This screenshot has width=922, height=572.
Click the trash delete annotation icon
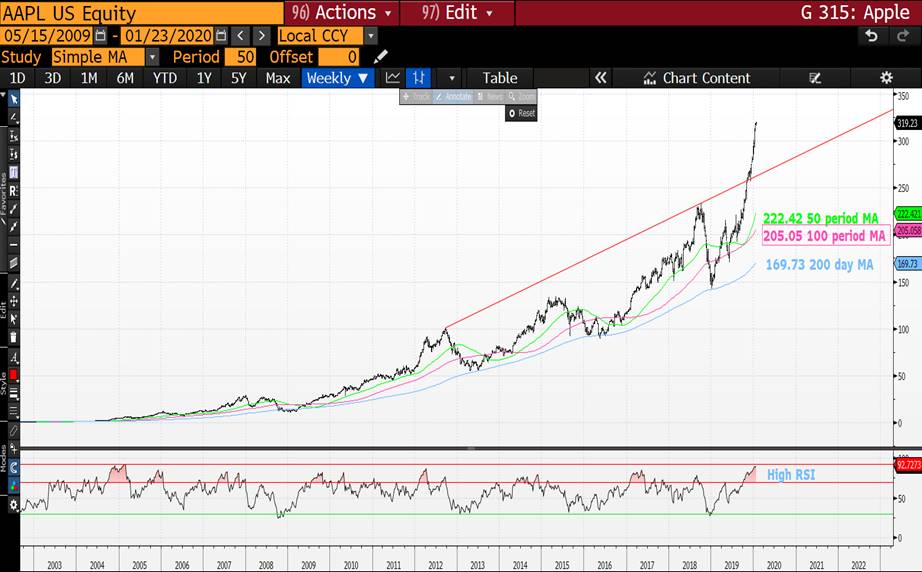13,338
